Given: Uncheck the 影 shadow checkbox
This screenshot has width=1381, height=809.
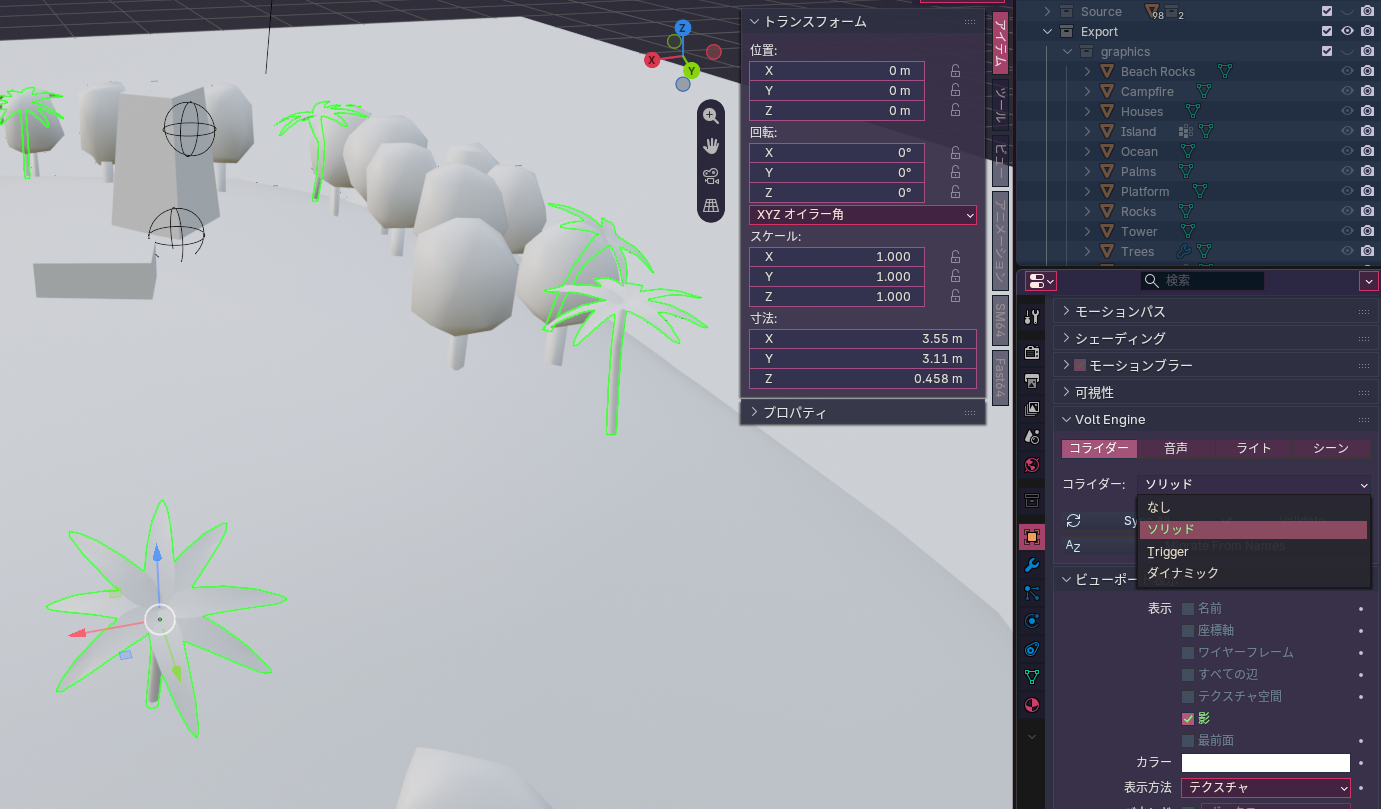Looking at the screenshot, I should point(1188,718).
